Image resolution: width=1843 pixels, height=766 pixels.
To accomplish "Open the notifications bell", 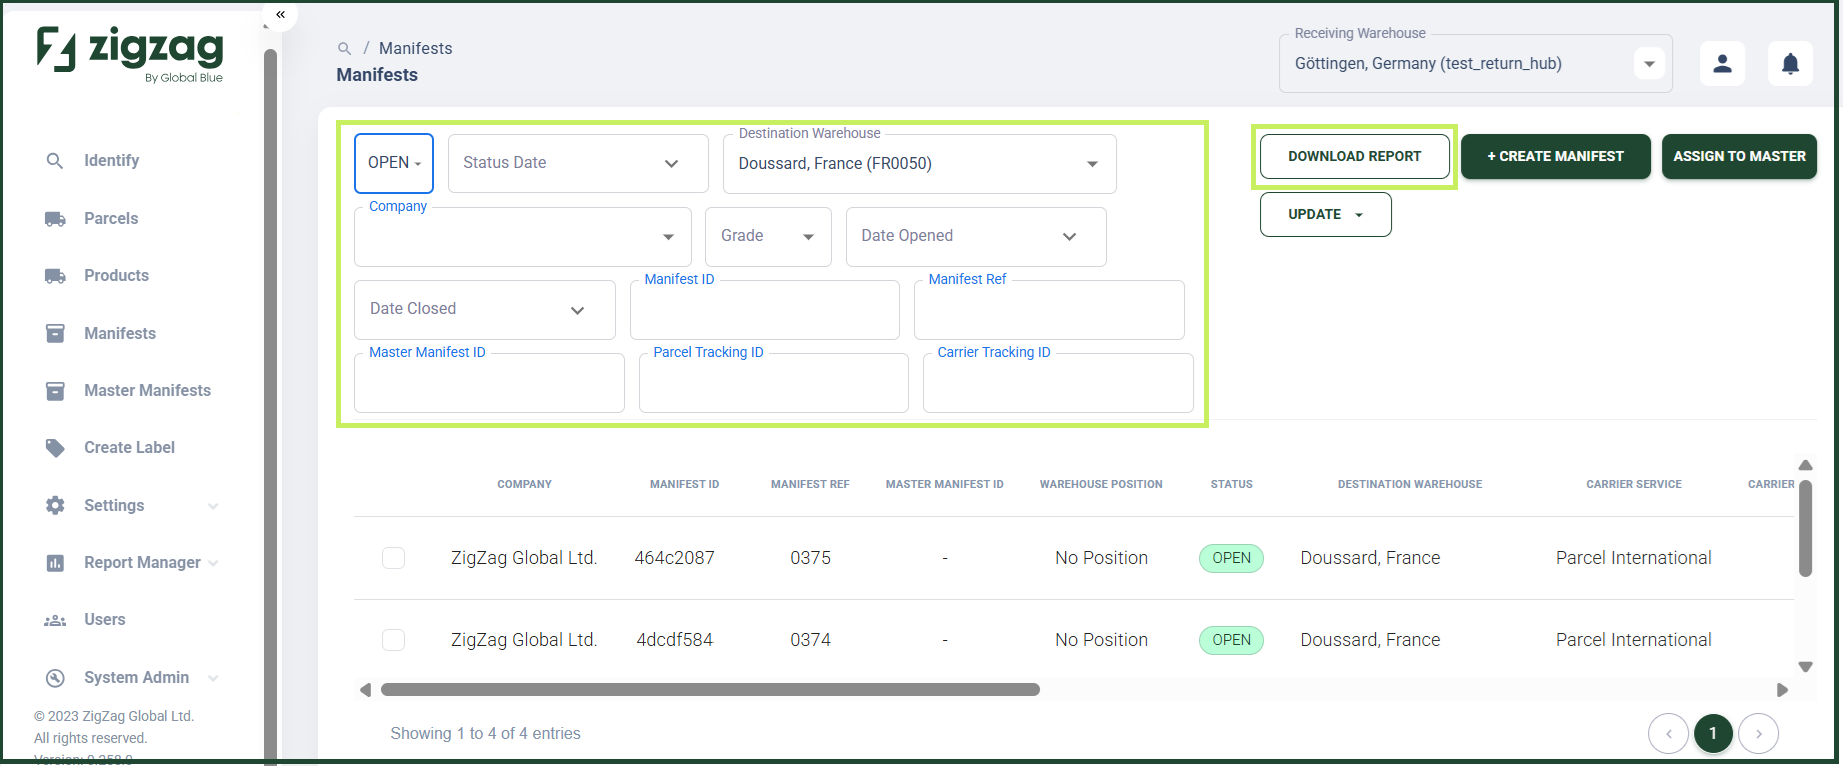I will coord(1790,64).
